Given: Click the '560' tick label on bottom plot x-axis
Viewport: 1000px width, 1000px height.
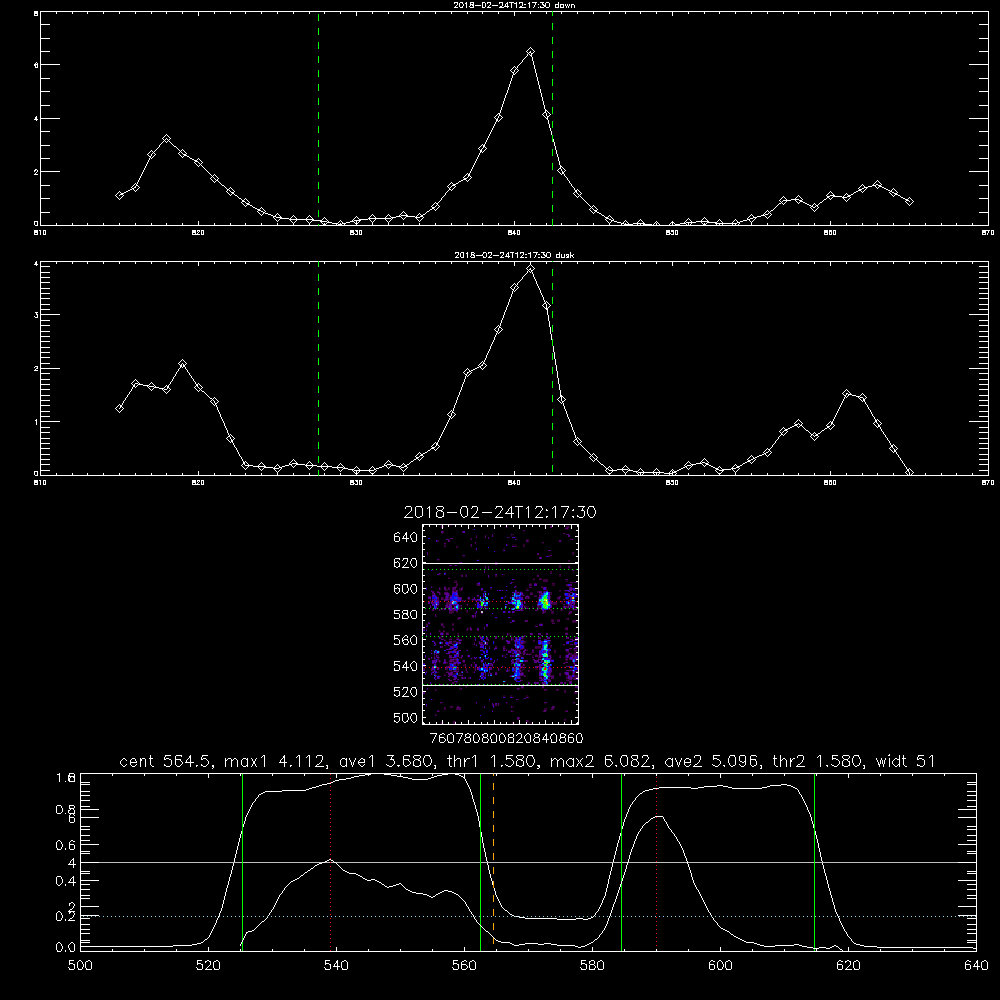Looking at the screenshot, I should click(464, 966).
